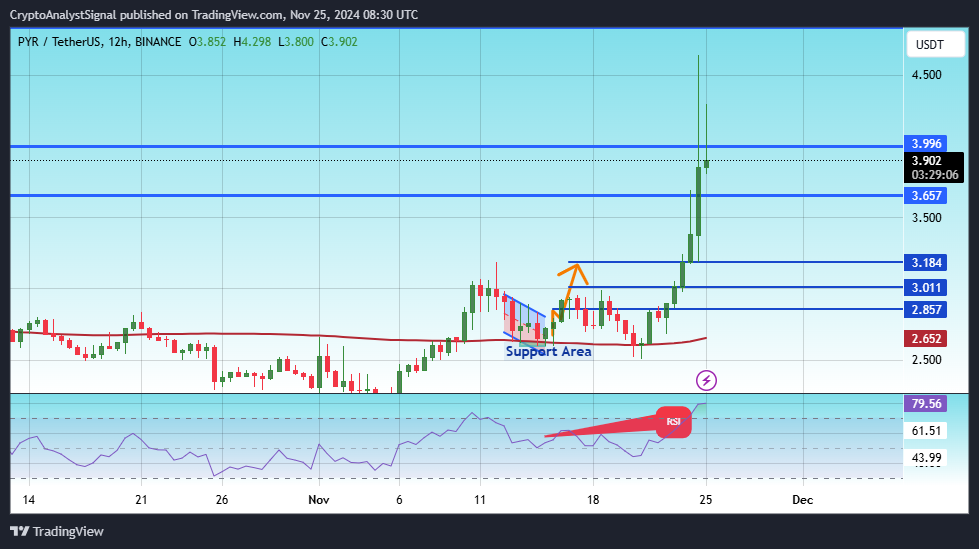Click the 61.51 RSI level label
The width and height of the screenshot is (979, 549).
pyautogui.click(x=926, y=430)
